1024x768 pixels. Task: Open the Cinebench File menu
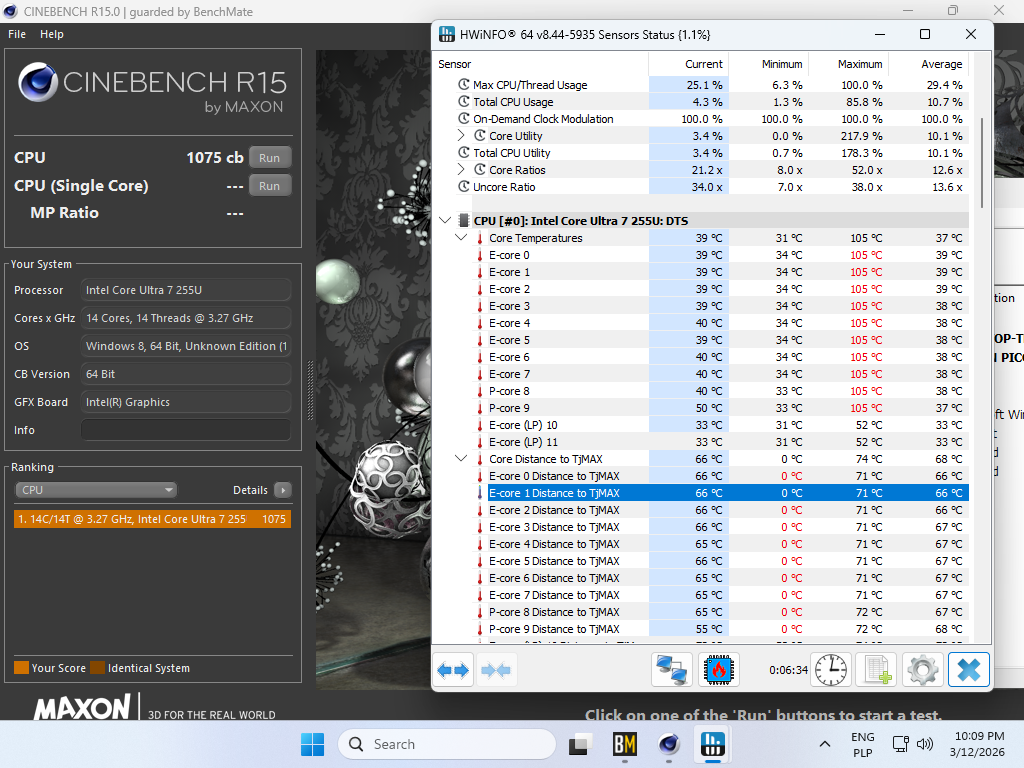point(17,34)
